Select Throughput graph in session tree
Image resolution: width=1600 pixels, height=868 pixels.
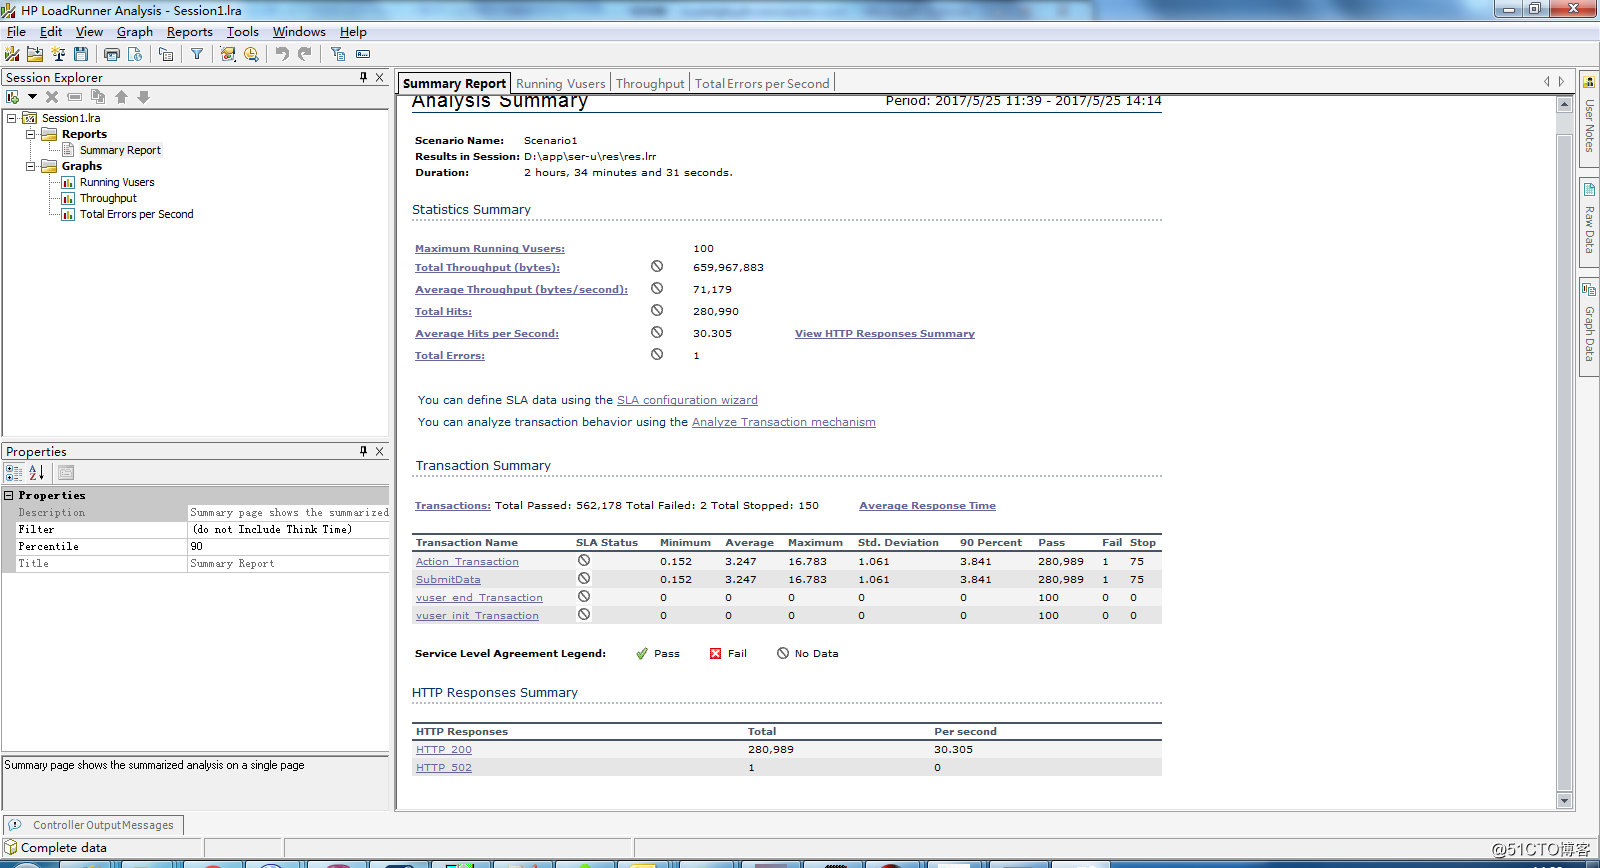(108, 198)
